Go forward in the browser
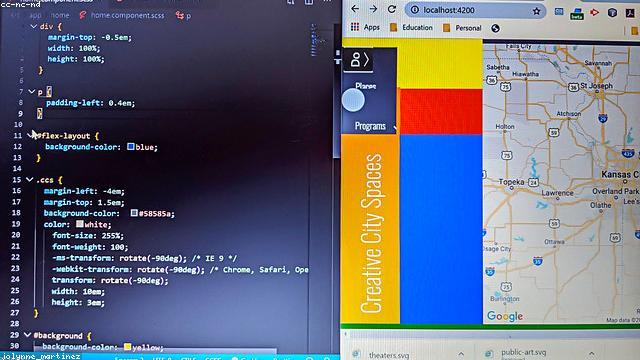Image resolution: width=640 pixels, height=360 pixels. tap(373, 9)
